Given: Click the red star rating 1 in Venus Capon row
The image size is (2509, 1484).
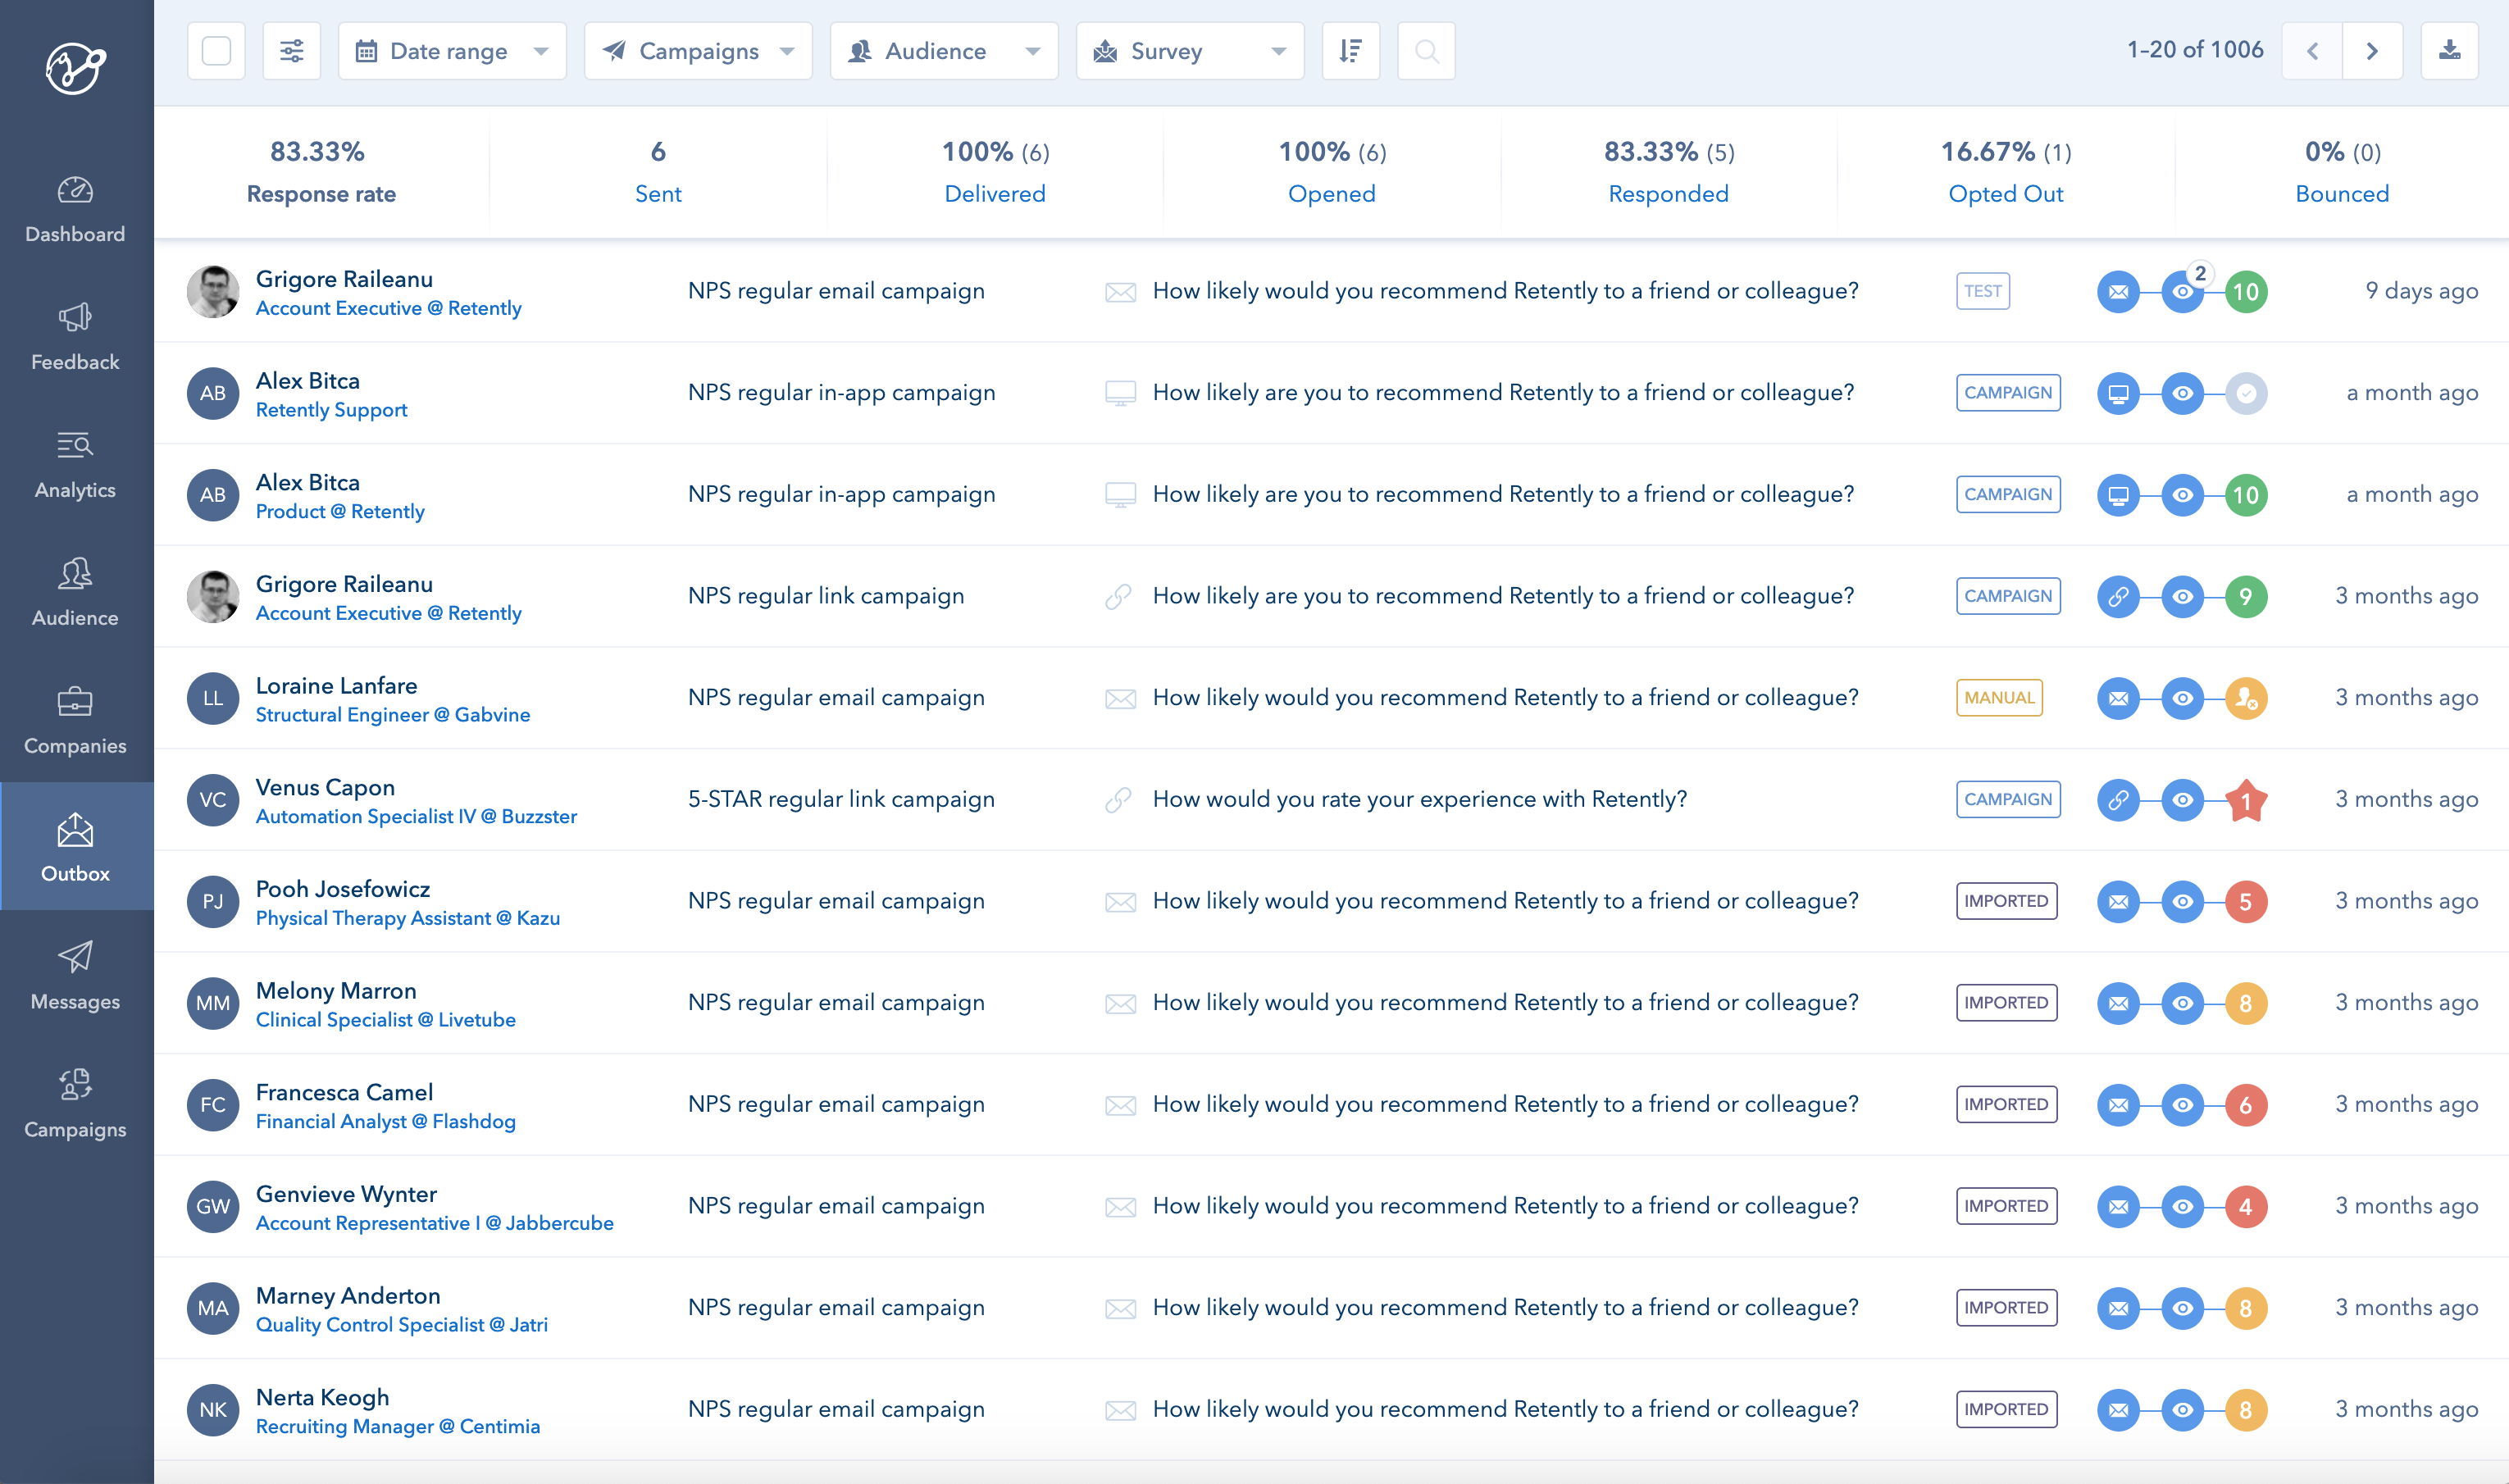Looking at the screenshot, I should [2246, 800].
